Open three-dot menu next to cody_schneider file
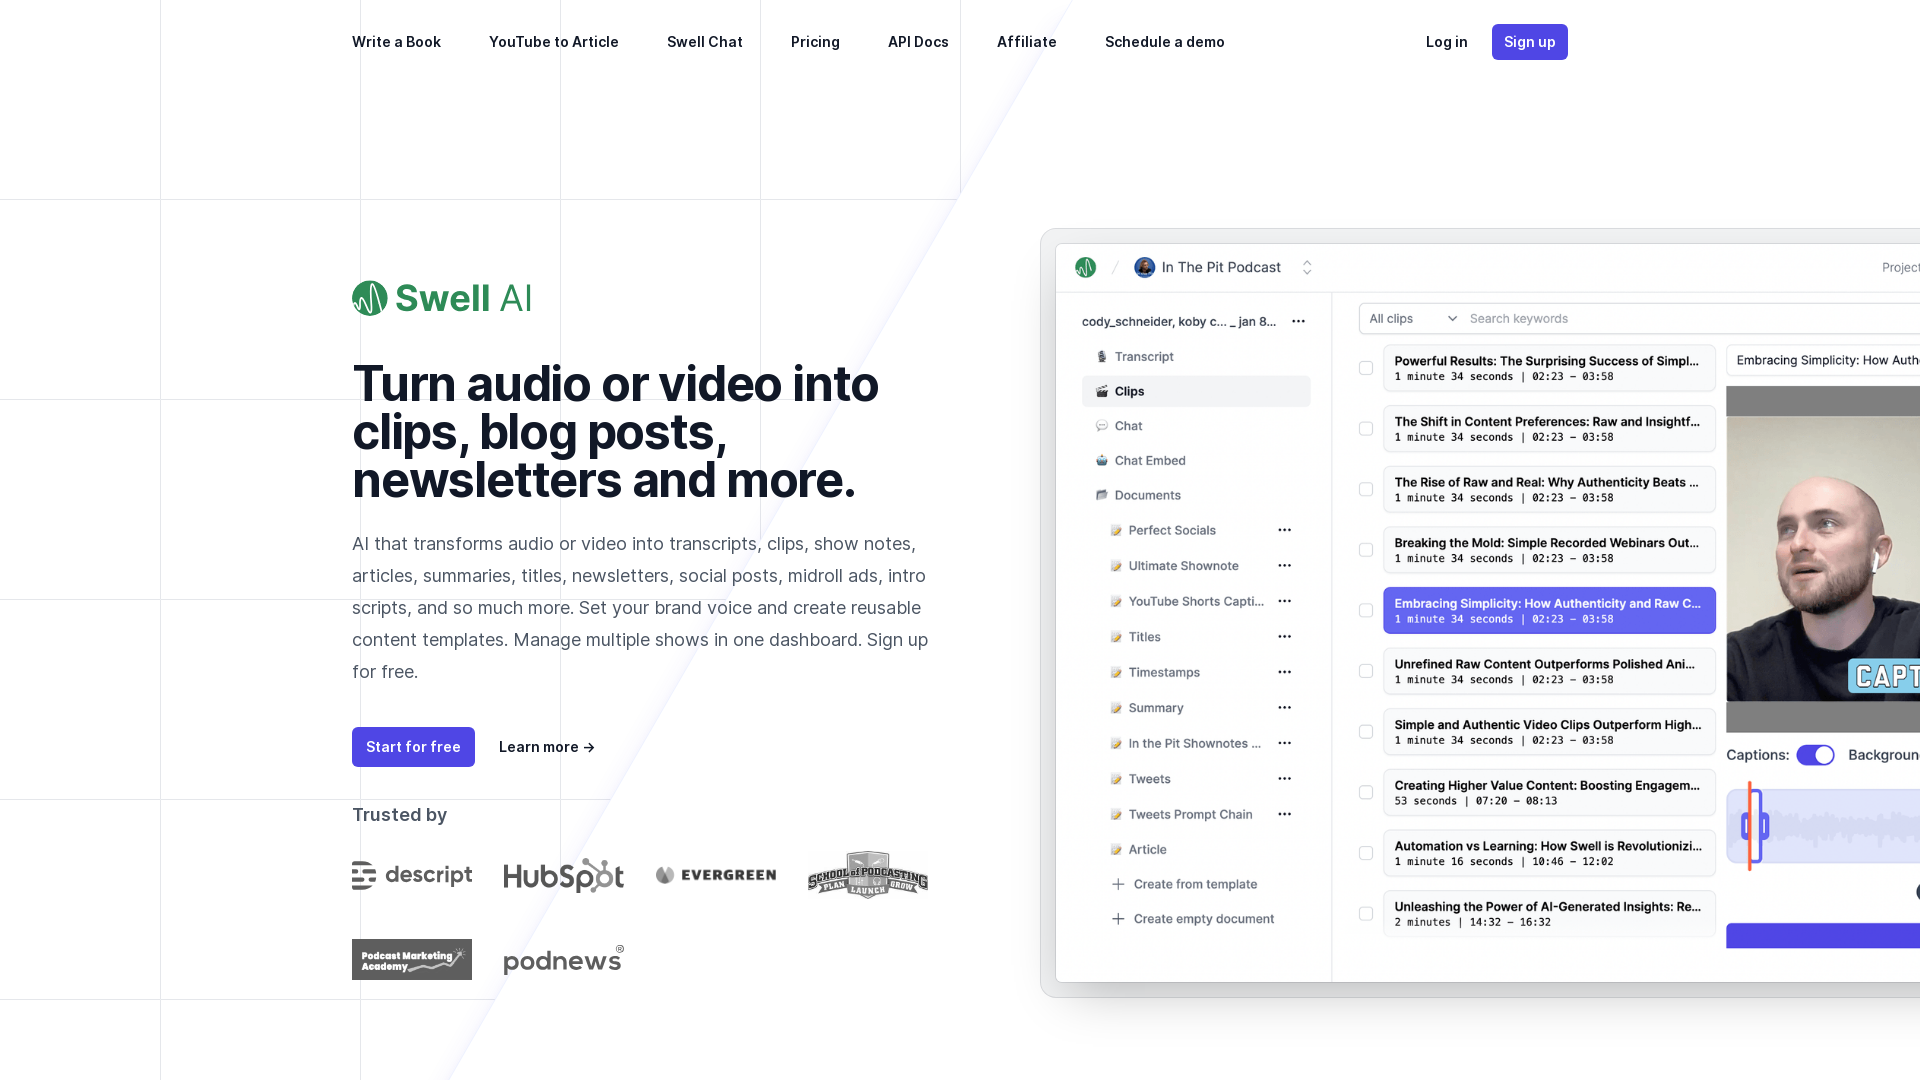 [x=1298, y=321]
